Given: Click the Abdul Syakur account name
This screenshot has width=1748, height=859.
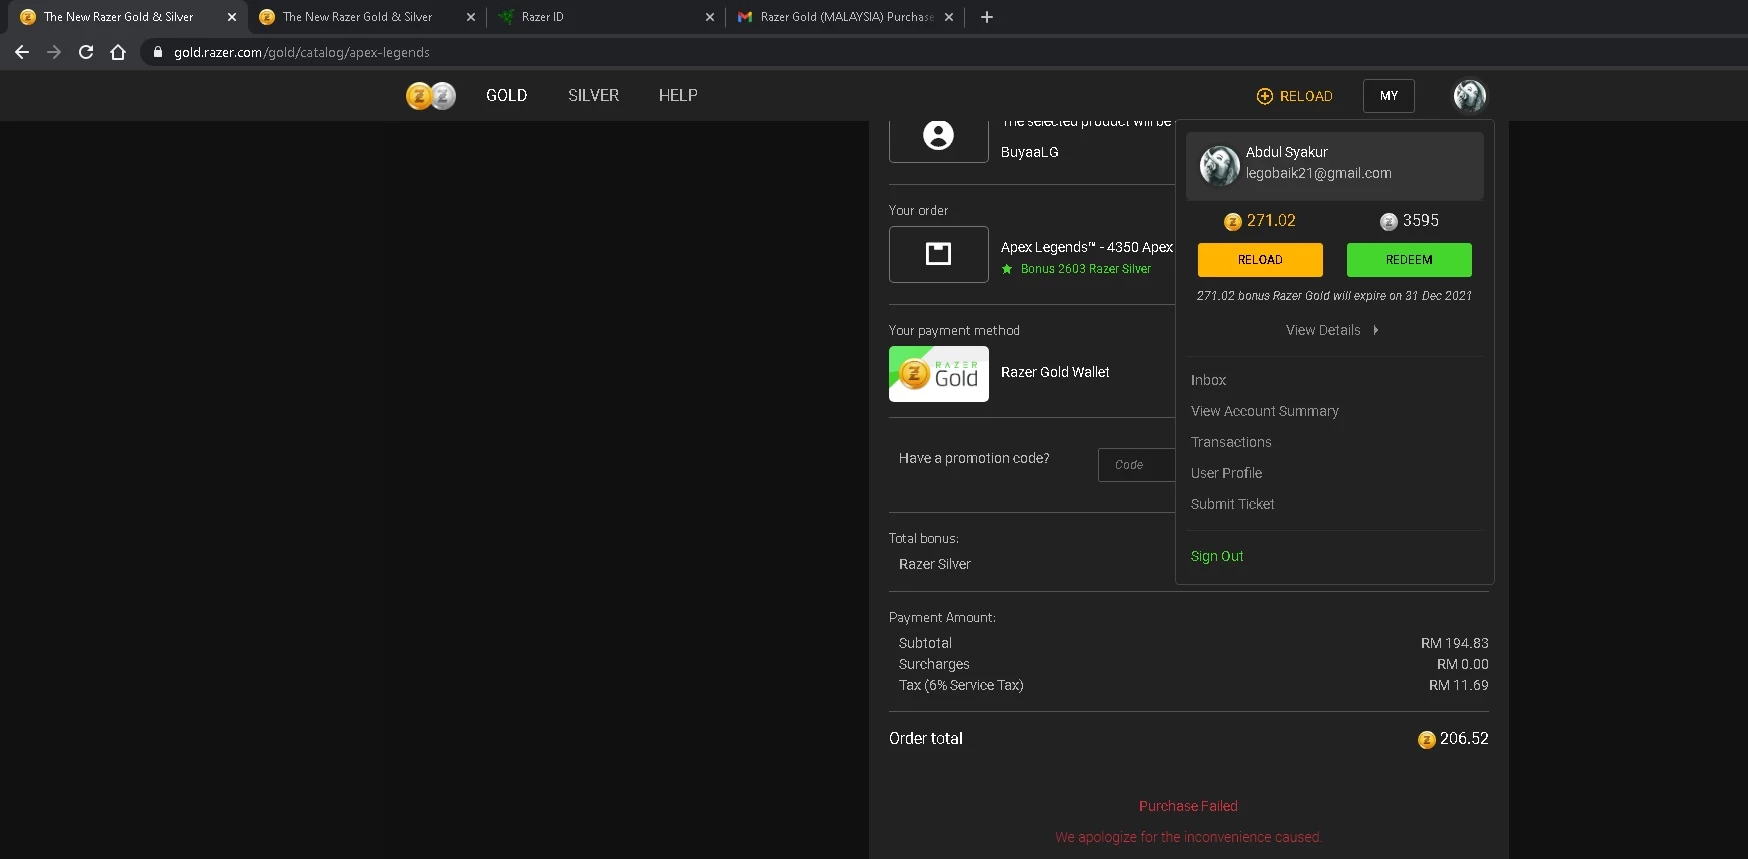Looking at the screenshot, I should [x=1287, y=152].
